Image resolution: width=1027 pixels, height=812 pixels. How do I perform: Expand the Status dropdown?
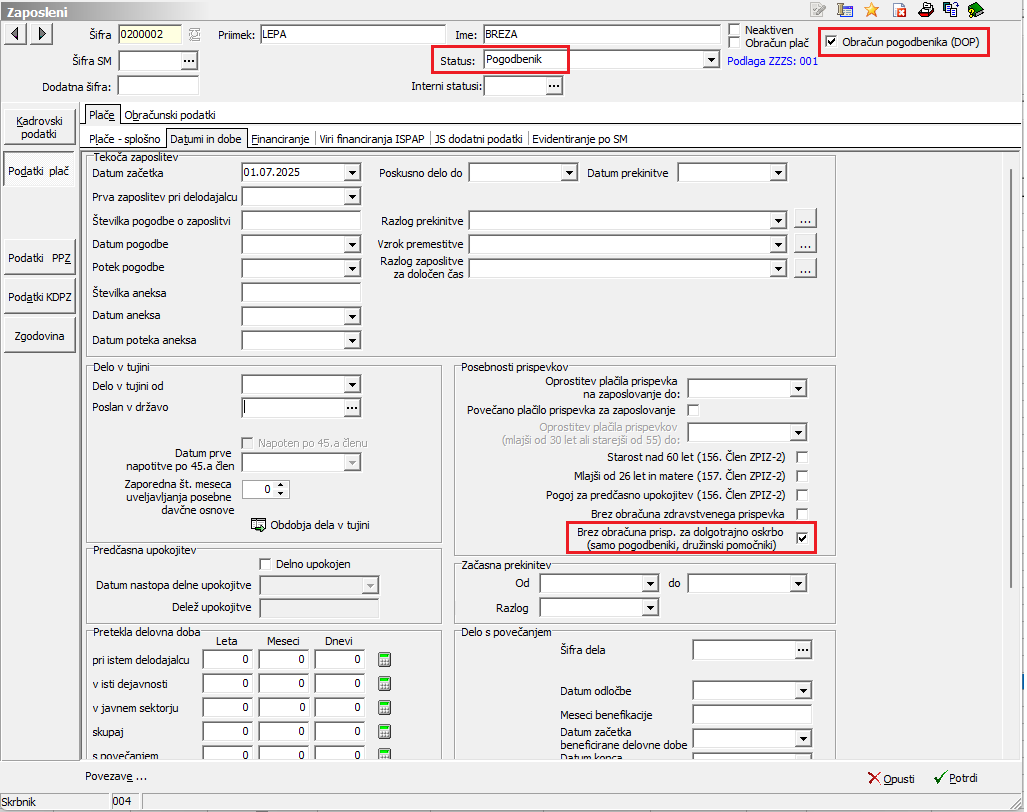click(711, 60)
